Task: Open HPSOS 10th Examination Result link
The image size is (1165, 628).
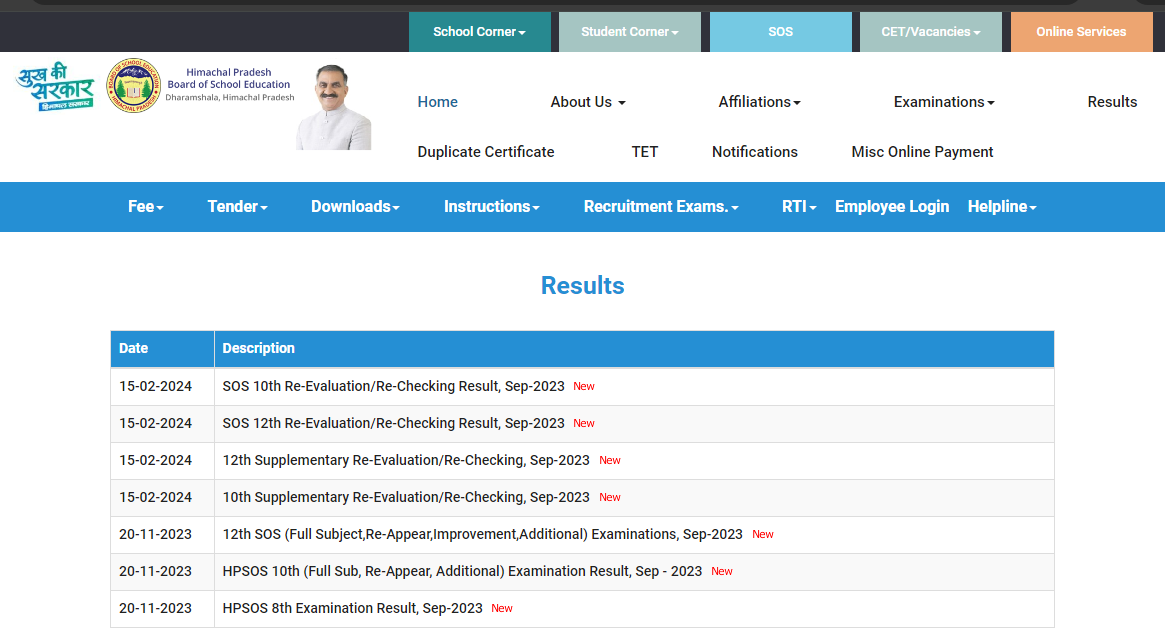Action: pyautogui.click(x=462, y=572)
